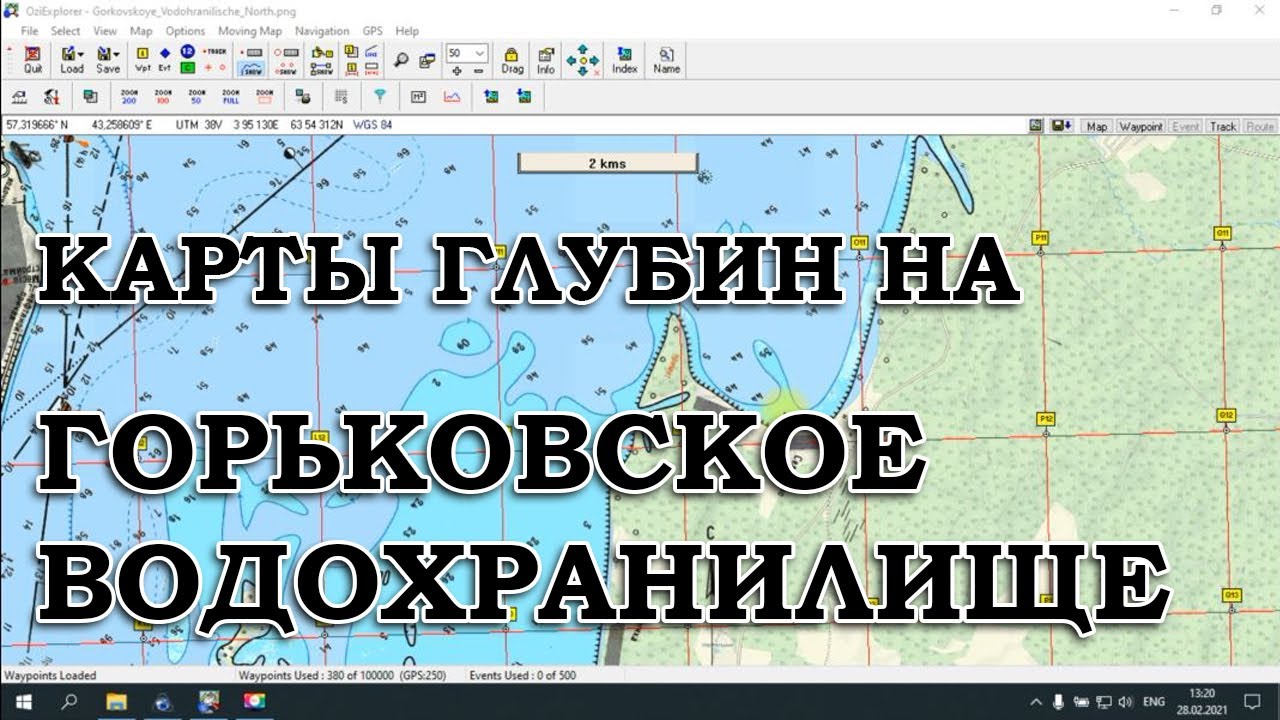This screenshot has height=720, width=1280.
Task: Click the red profile graph icon
Action: point(452,97)
